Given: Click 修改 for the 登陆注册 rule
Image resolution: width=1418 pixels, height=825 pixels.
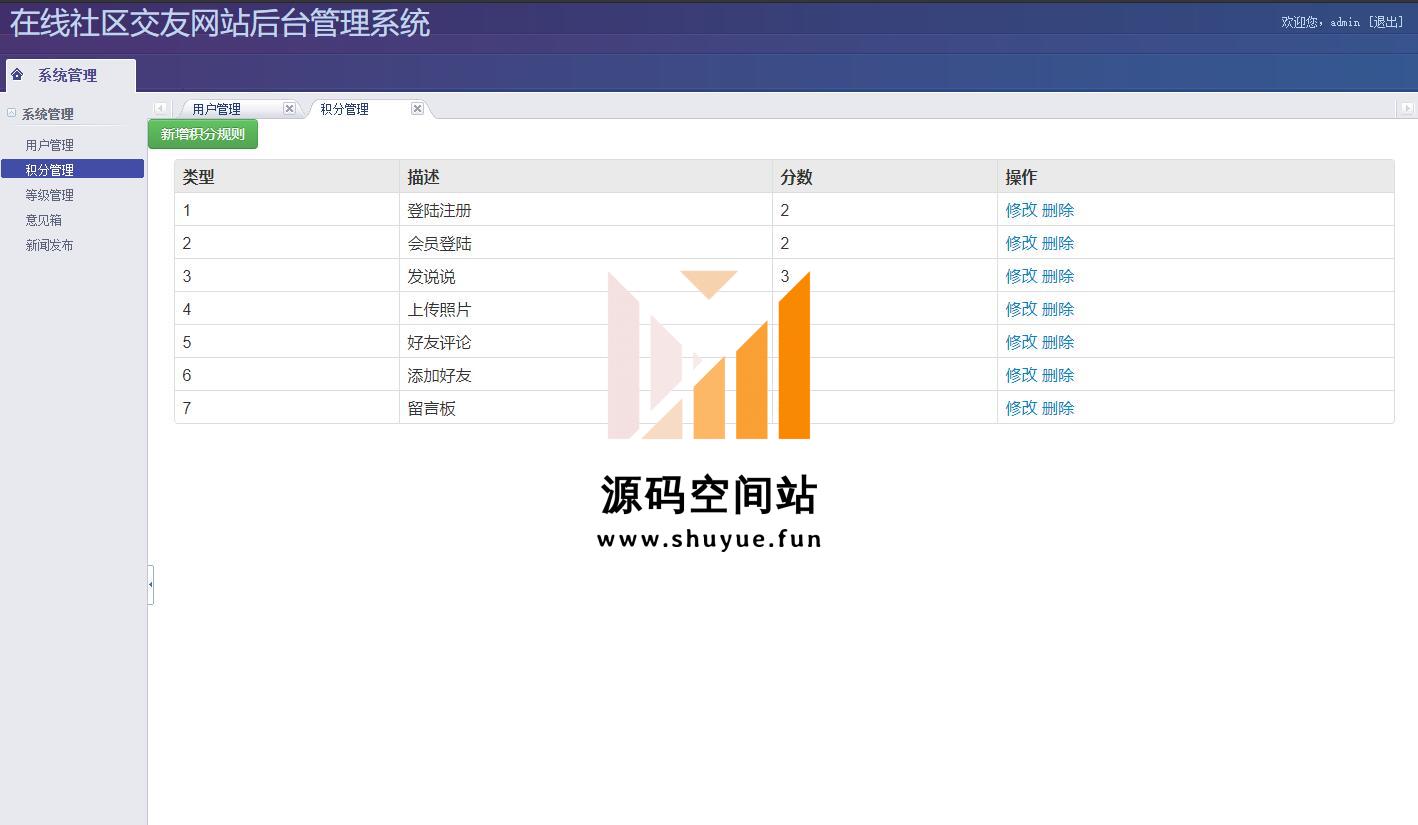Looking at the screenshot, I should point(1021,210).
